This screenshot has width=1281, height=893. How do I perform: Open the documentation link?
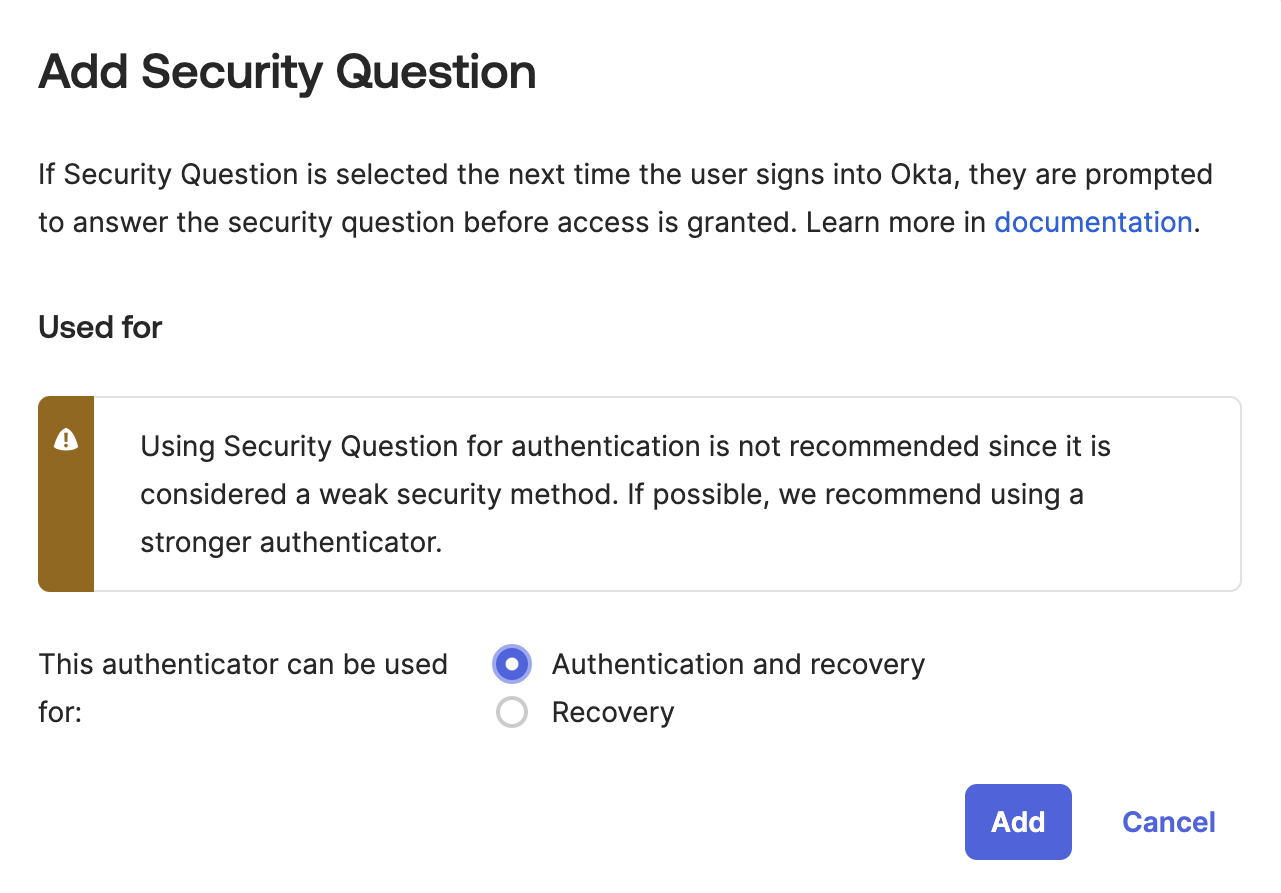pyautogui.click(x=1093, y=222)
